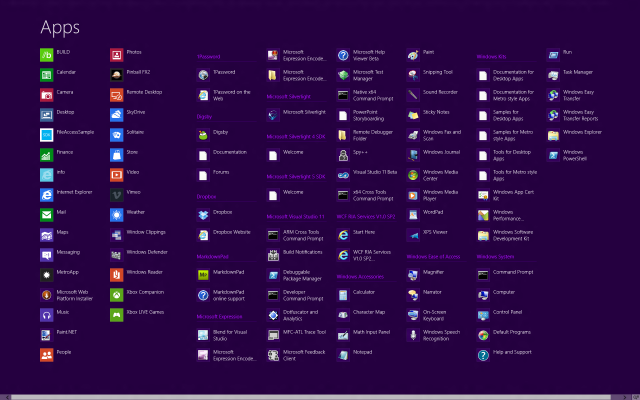Screen dimensions: 640x400
Task: Select the Microsoft Visual Studio 11 group header
Action: coord(296,217)
